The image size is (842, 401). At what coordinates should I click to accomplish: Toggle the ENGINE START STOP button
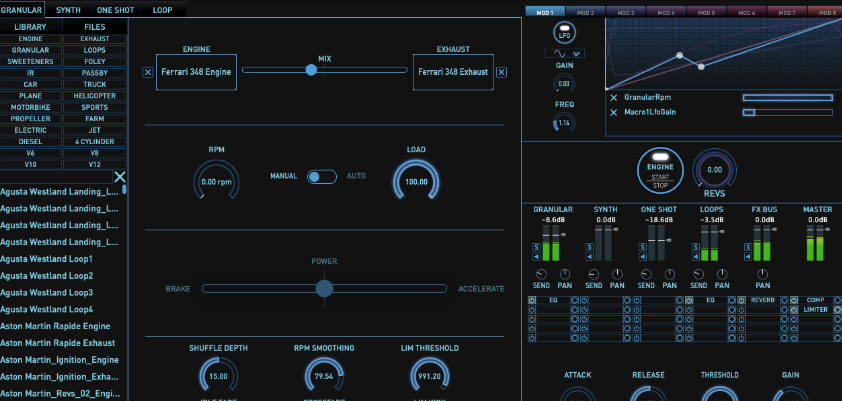pyautogui.click(x=660, y=170)
